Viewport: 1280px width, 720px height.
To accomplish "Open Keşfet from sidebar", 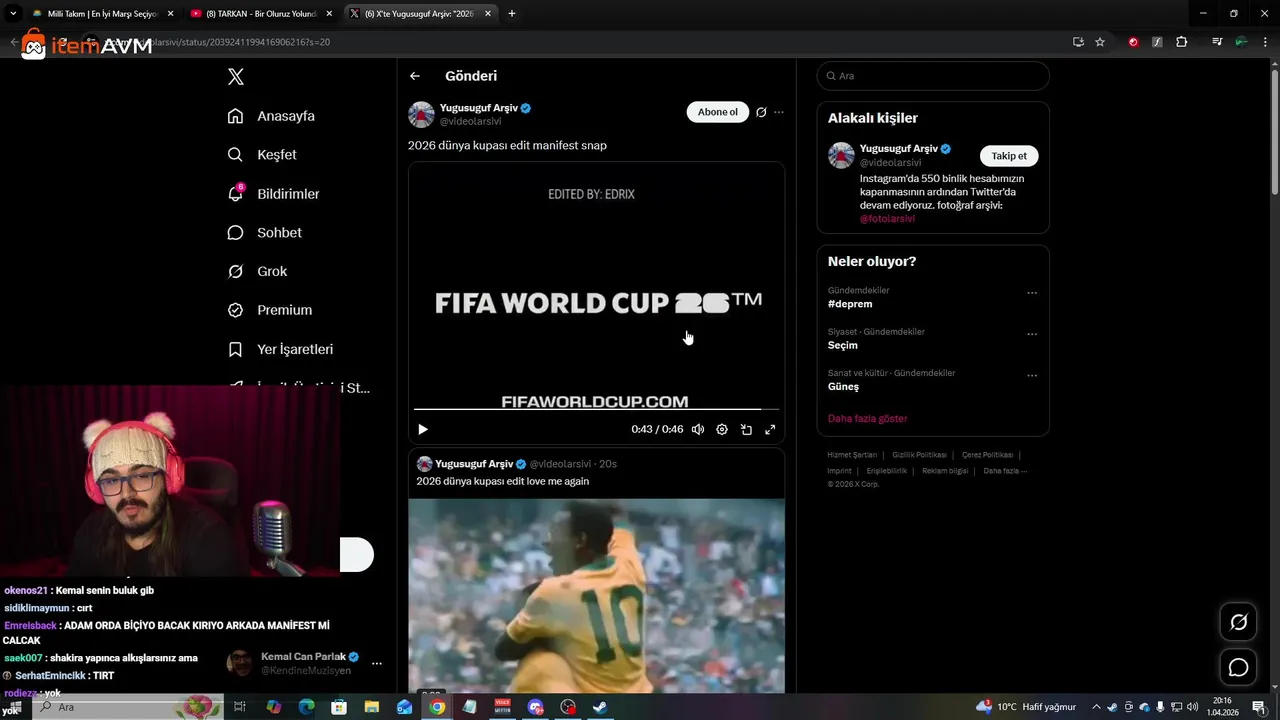I will (262, 155).
